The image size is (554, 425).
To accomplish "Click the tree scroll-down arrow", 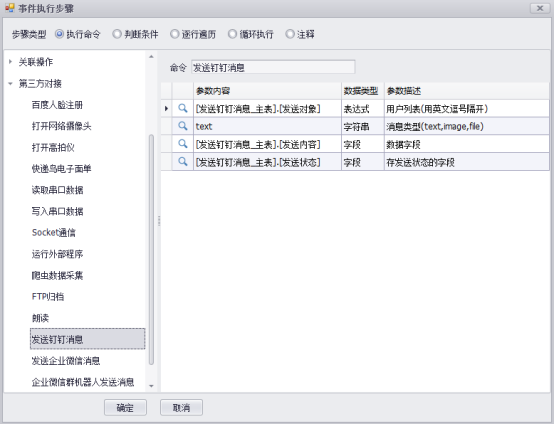I will (x=151, y=386).
